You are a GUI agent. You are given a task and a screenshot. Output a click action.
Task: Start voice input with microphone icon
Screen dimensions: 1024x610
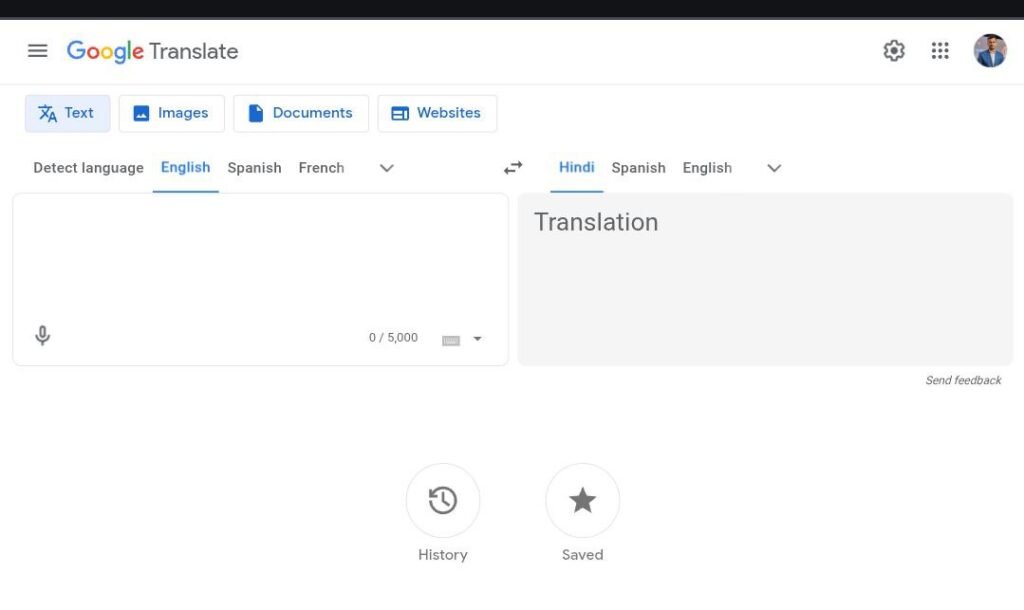point(42,336)
